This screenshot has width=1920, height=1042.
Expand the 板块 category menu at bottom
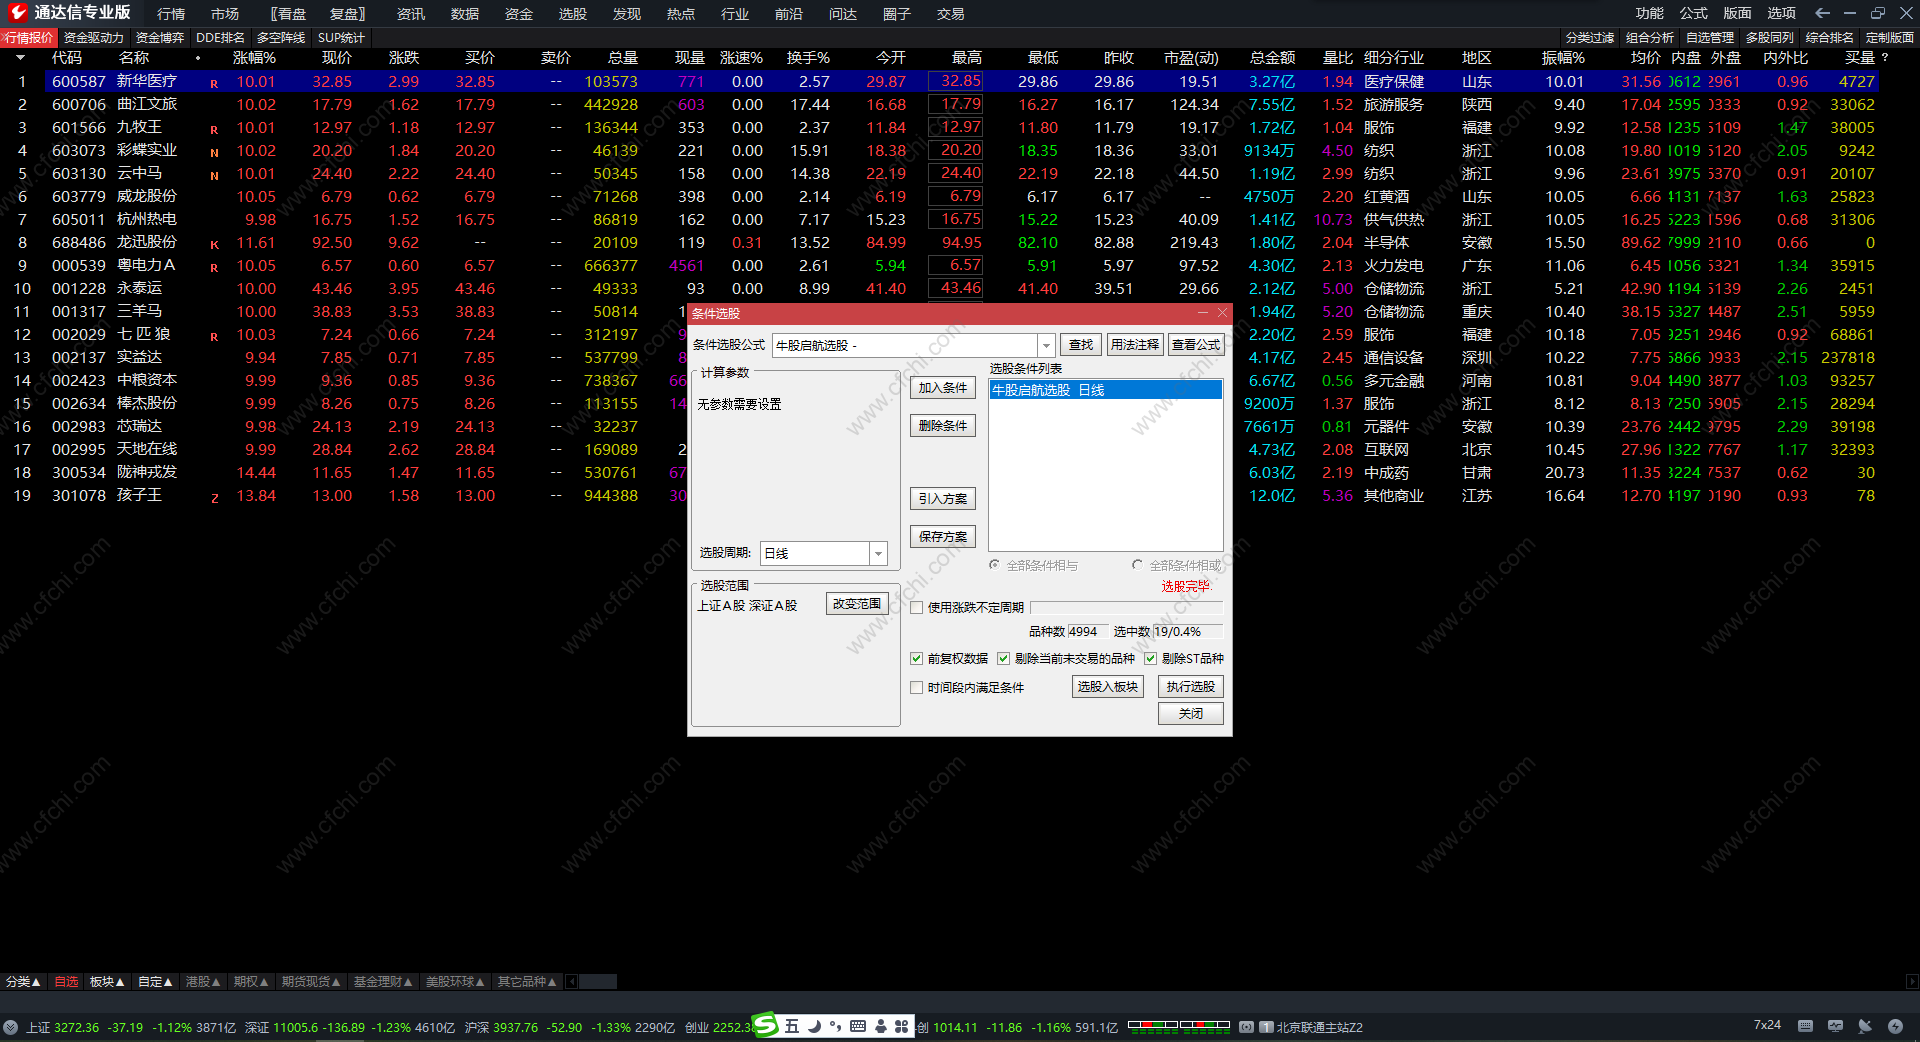[107, 982]
